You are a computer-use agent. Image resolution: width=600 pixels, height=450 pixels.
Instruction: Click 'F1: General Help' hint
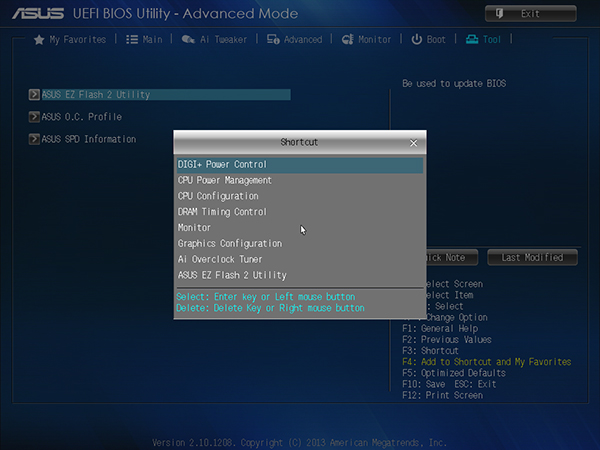[x=440, y=329]
